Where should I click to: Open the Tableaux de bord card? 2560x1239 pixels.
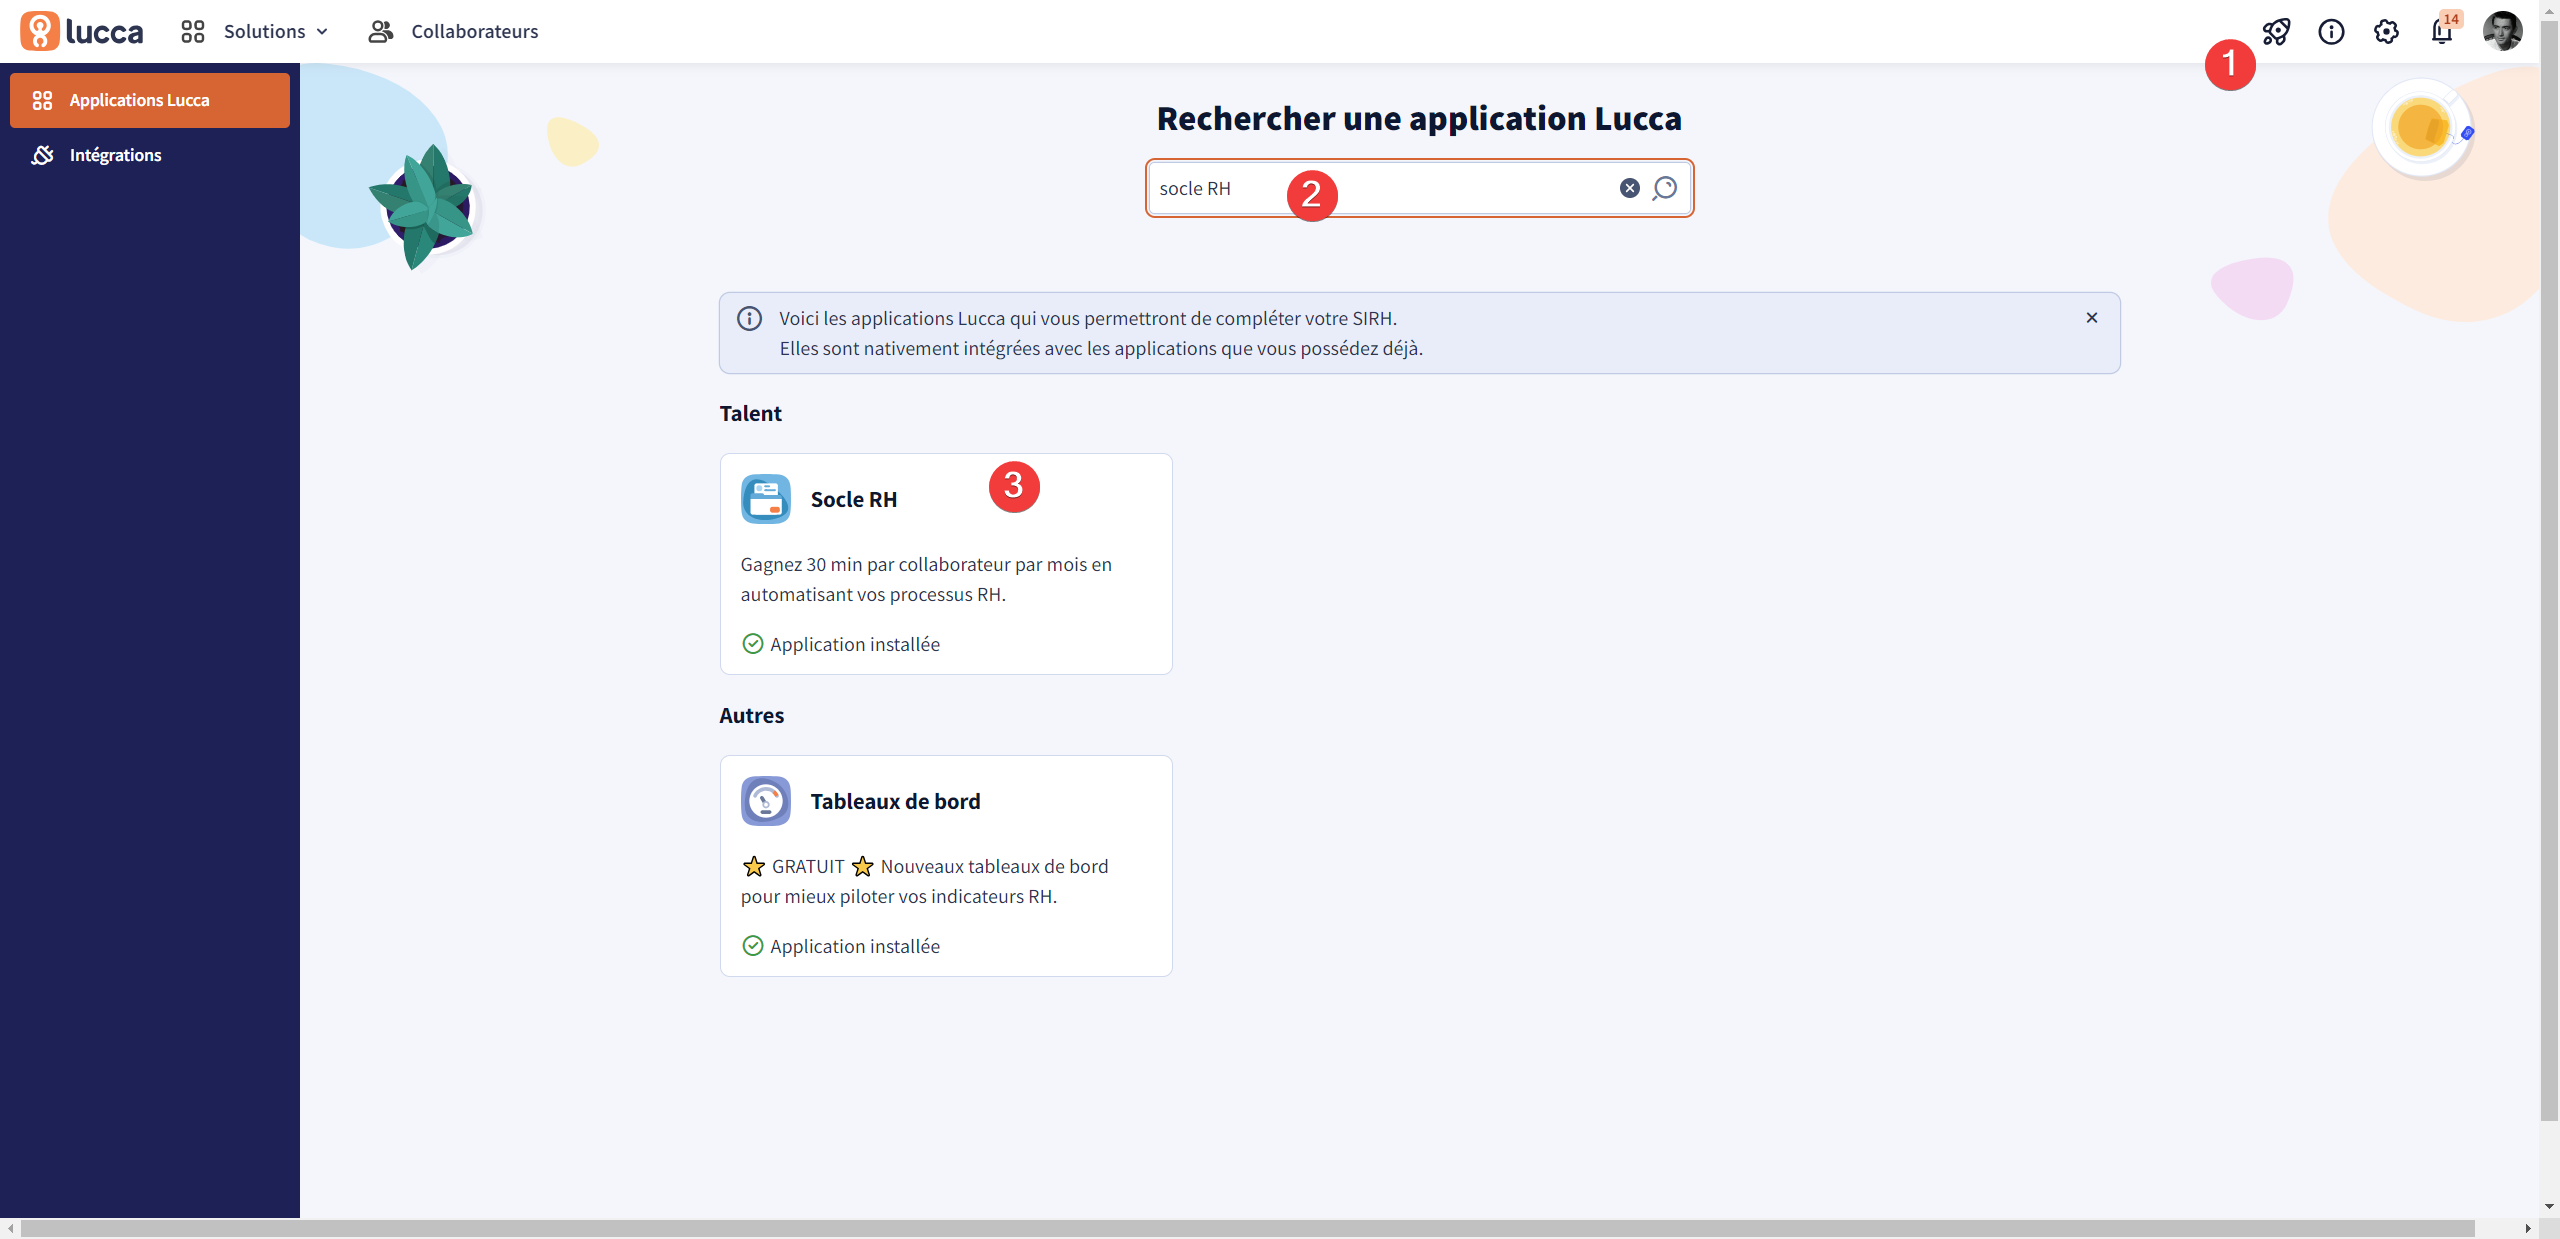pyautogui.click(x=946, y=866)
